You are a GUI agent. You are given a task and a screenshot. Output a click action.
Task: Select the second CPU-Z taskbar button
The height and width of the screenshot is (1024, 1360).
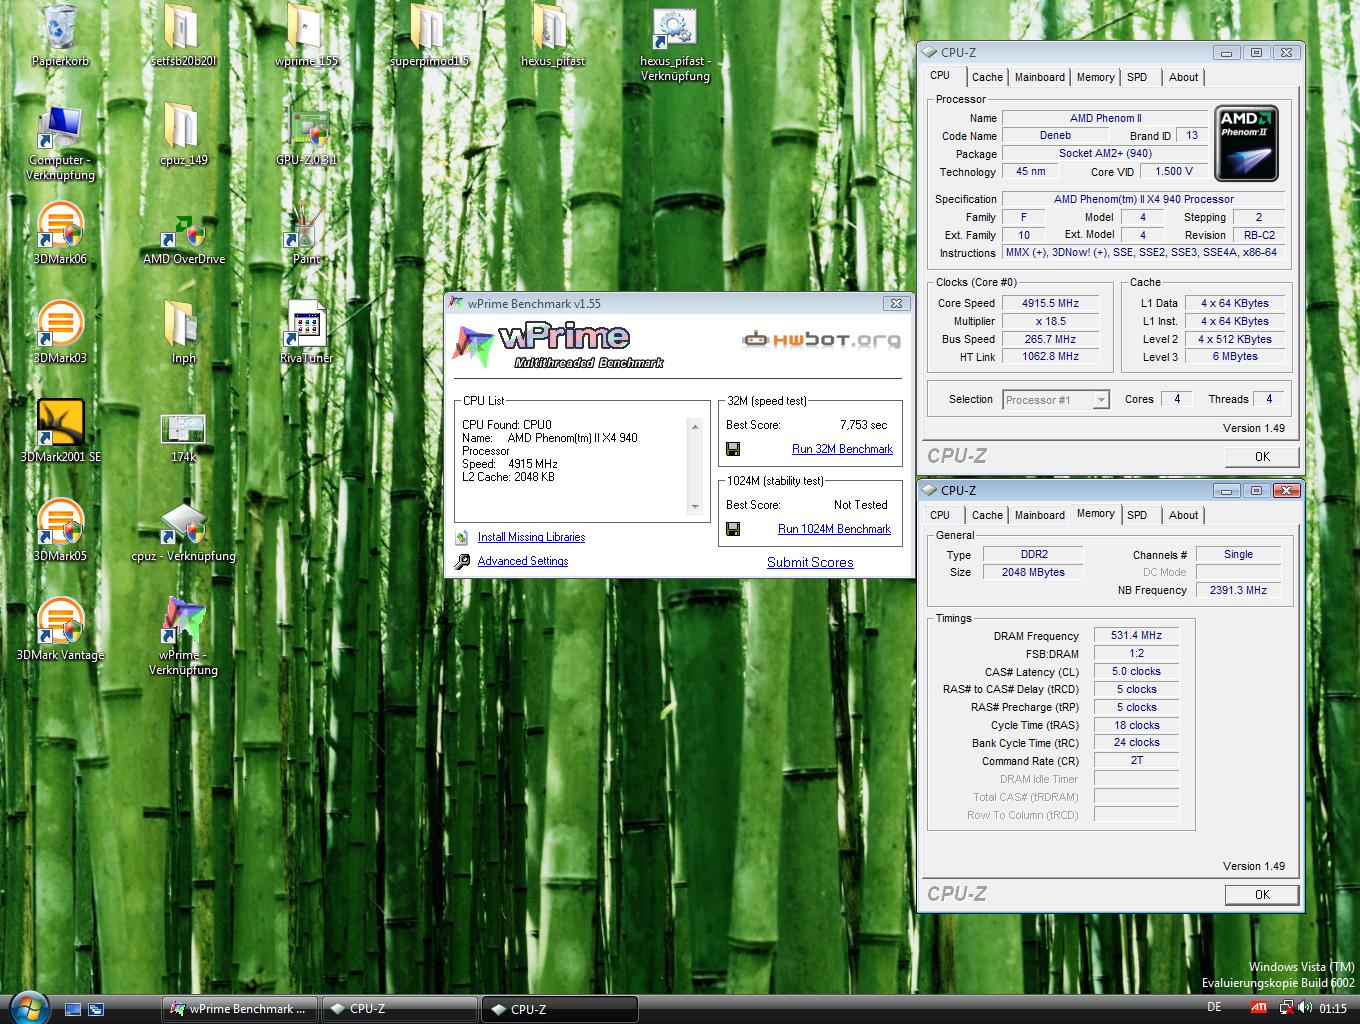coord(560,1009)
